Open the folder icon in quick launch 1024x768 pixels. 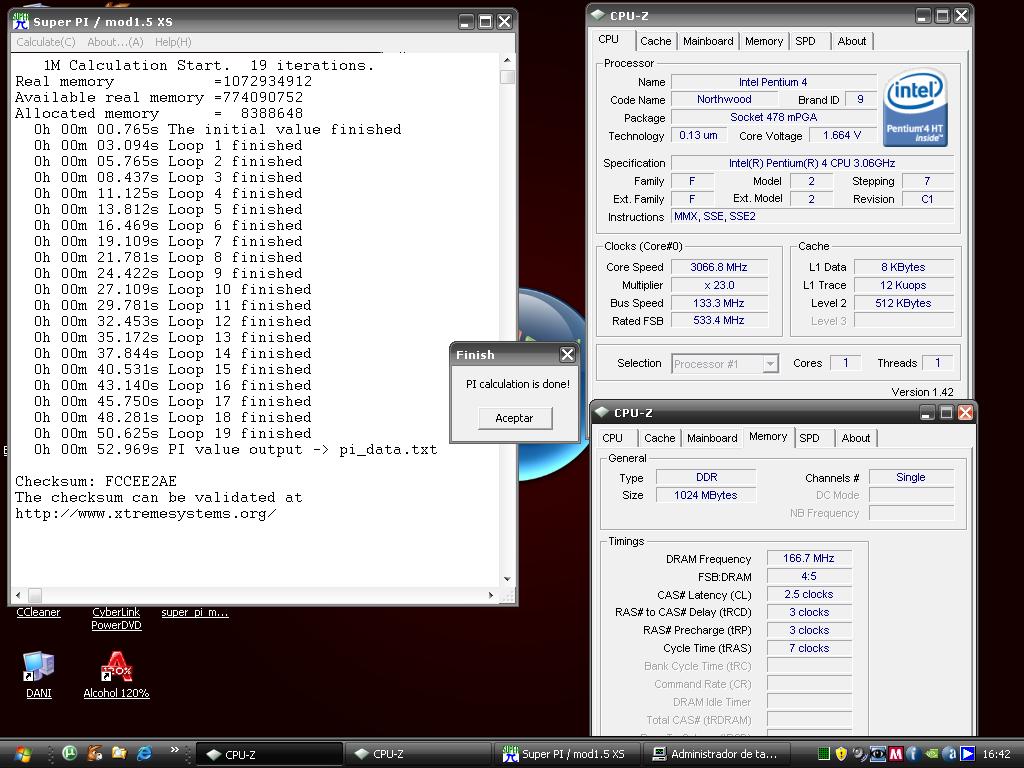[x=119, y=753]
